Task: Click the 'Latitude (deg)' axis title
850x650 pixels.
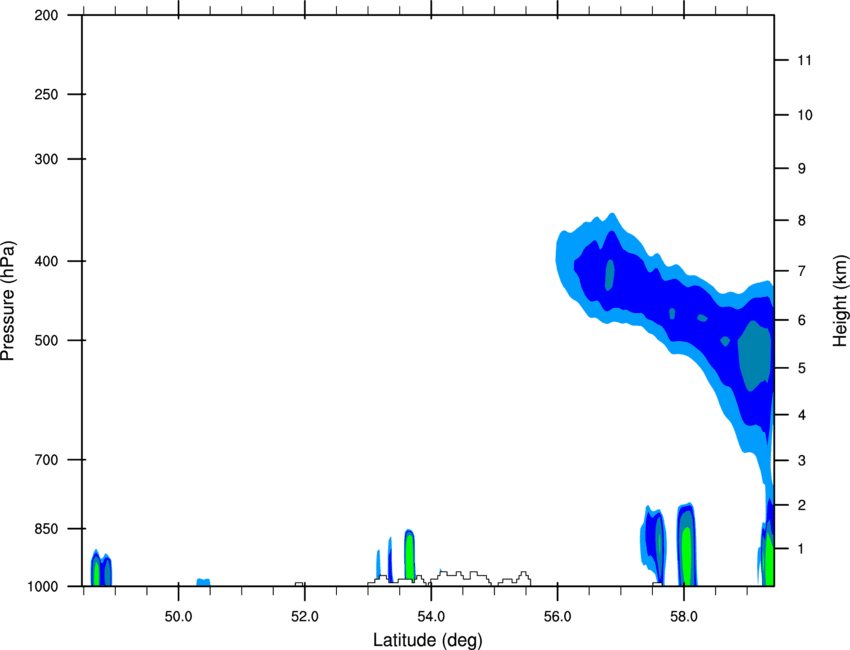Action: tap(427, 640)
